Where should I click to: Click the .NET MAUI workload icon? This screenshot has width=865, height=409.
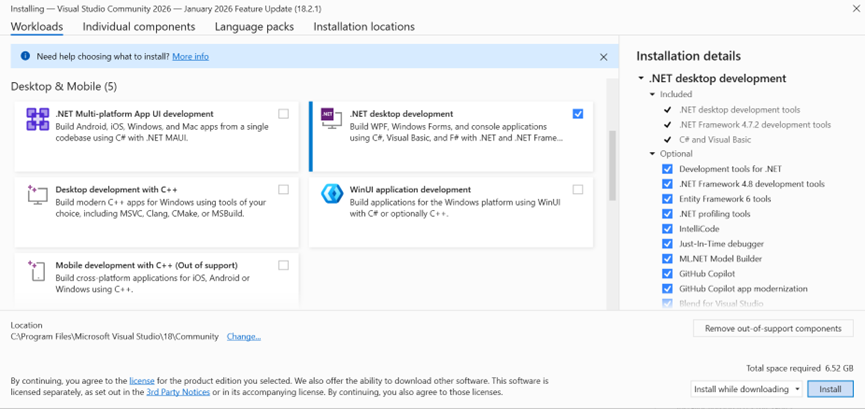click(38, 119)
